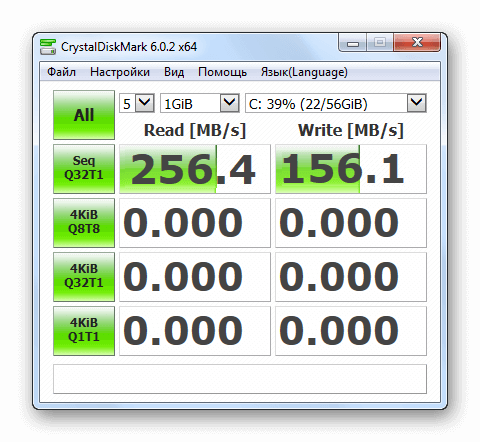This screenshot has height=442, width=480.
Task: Click the empty comment field at the bottom
Action: coord(240,379)
